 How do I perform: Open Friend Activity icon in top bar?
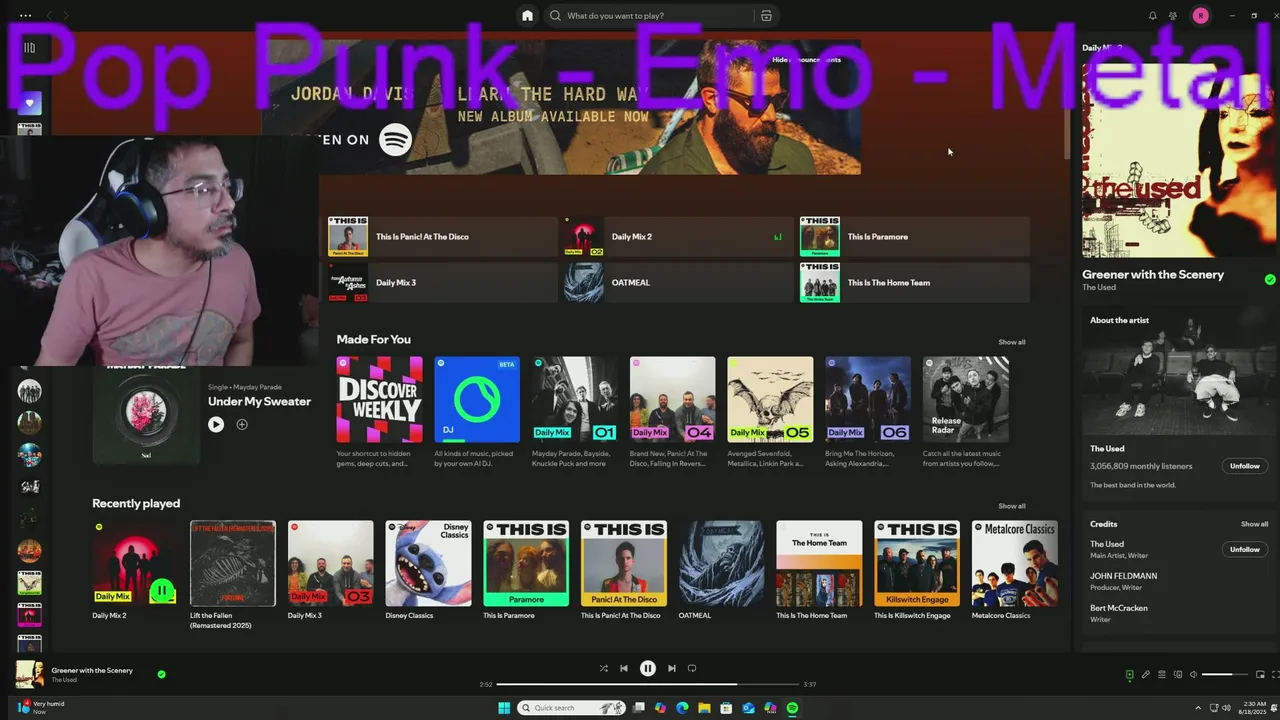[x=1173, y=16]
